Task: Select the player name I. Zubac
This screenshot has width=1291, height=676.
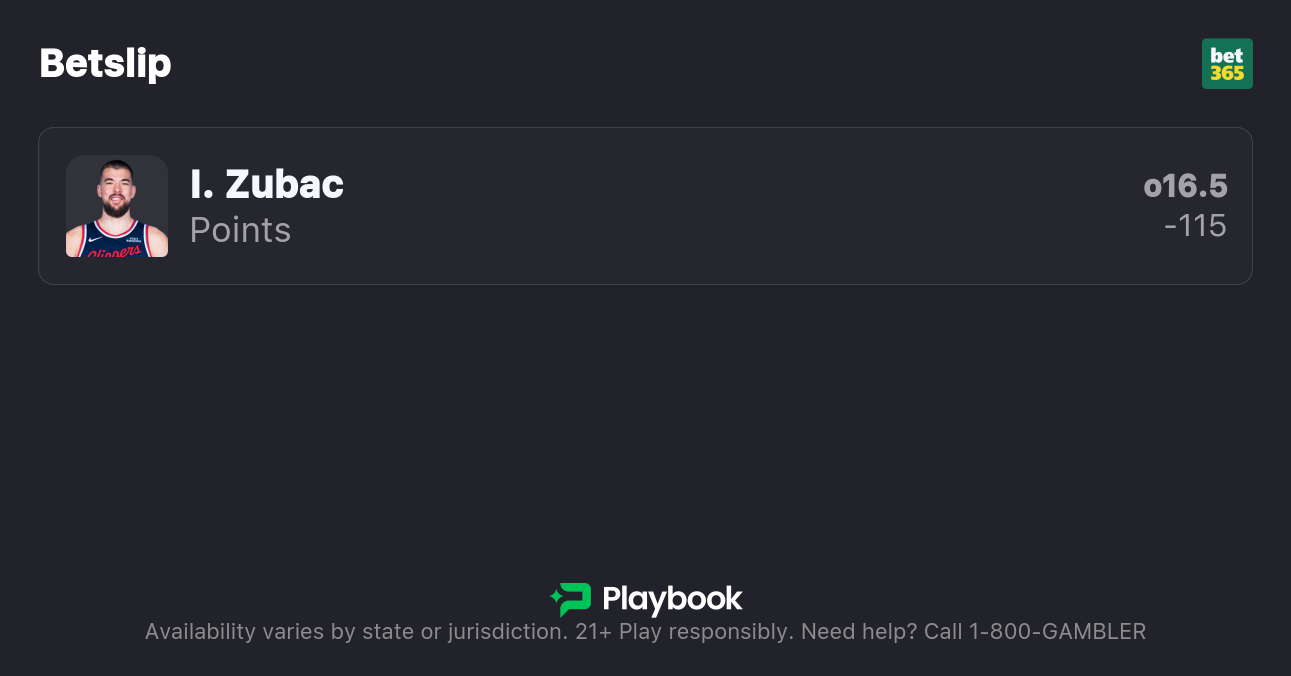Action: tap(266, 185)
